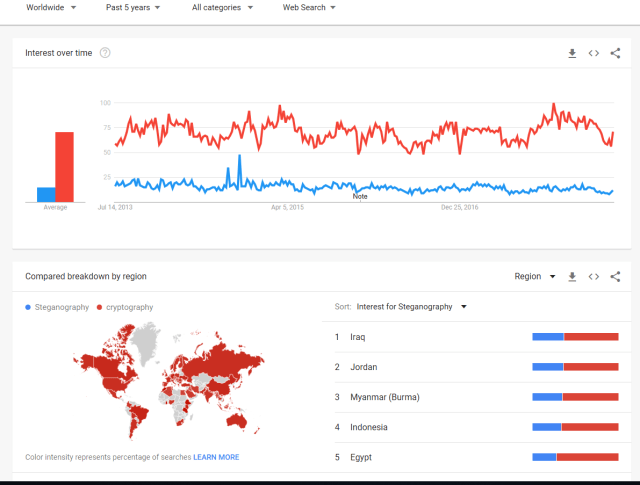Click the Note marker on the chart
This screenshot has height=485, width=640.
(x=360, y=196)
